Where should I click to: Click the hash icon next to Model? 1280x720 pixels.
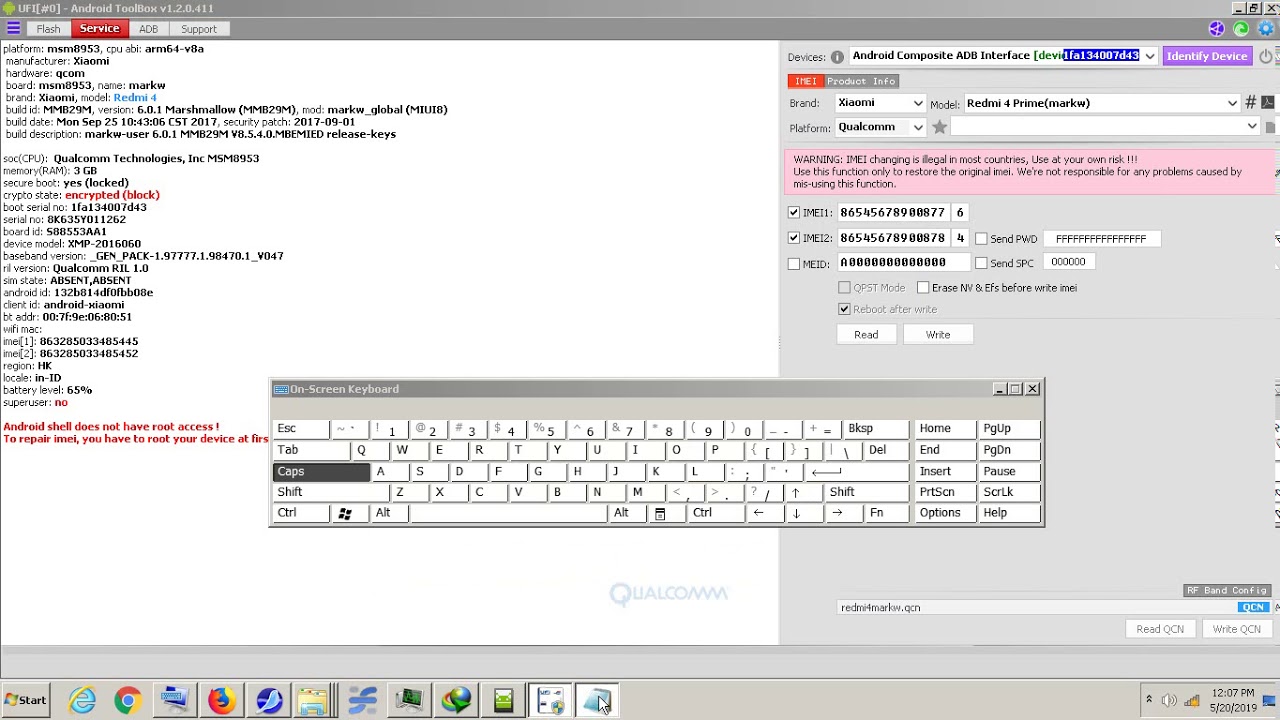(1250, 103)
